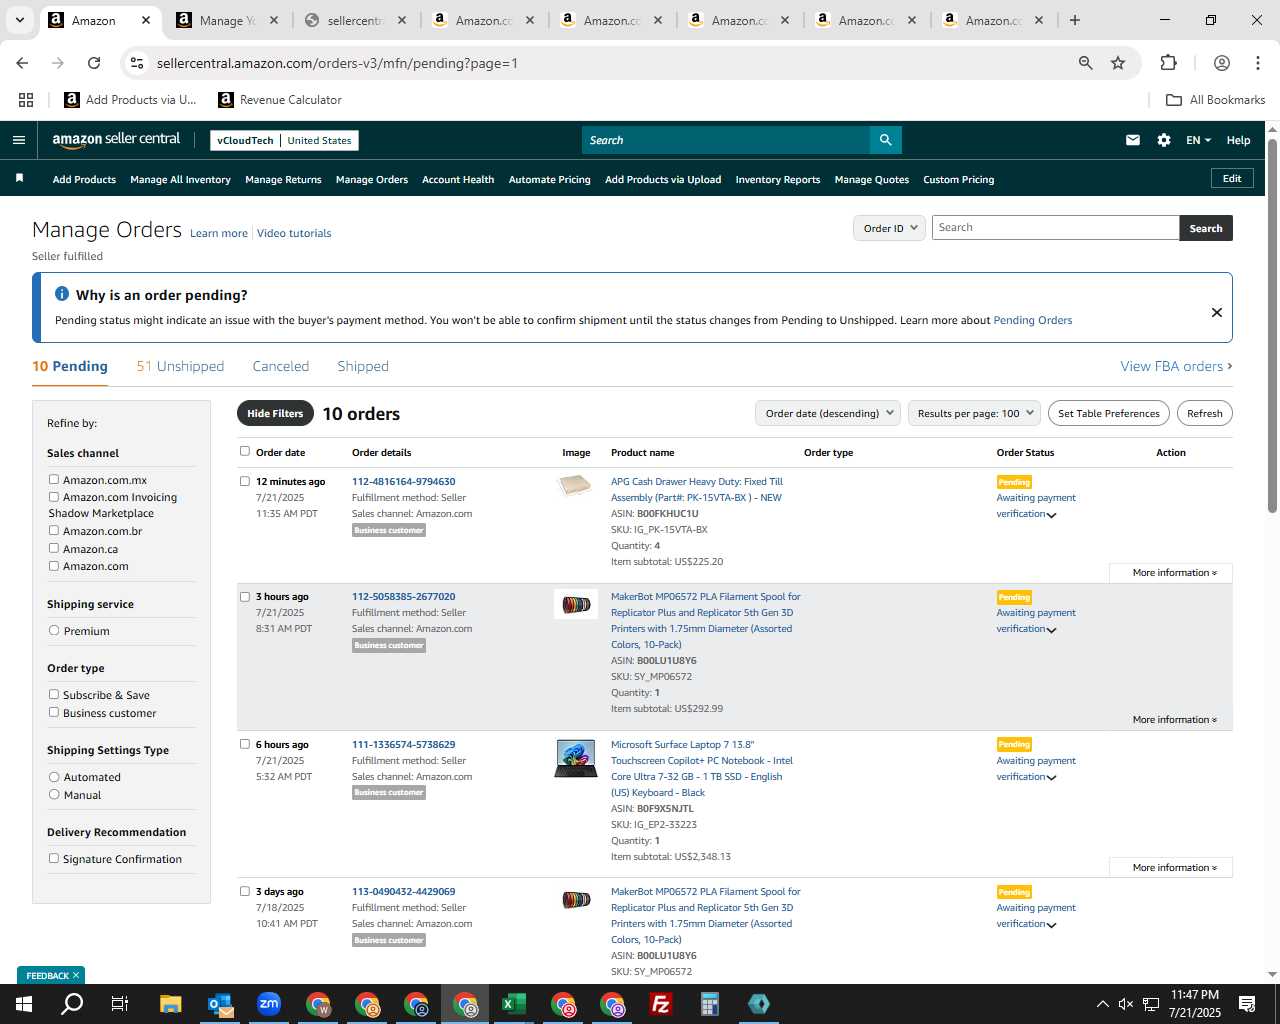This screenshot has width=1280, height=1024.
Task: Click the Windows Start button
Action: [23, 1004]
